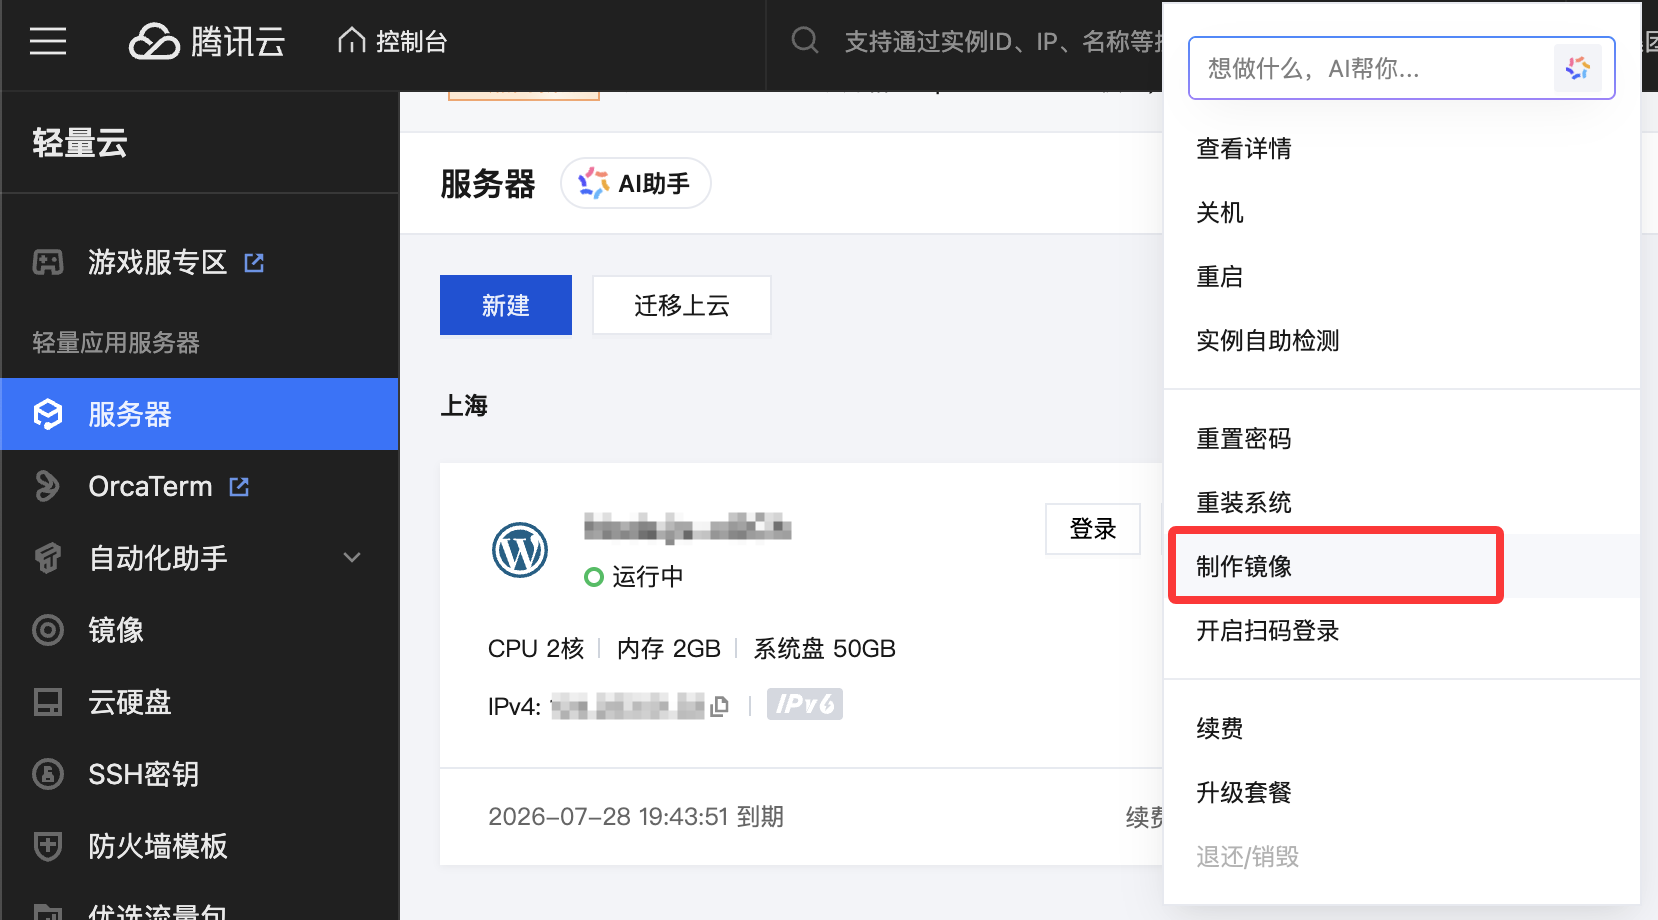
Task: Select 制作镜像 from the context menu
Action: [1244, 567]
